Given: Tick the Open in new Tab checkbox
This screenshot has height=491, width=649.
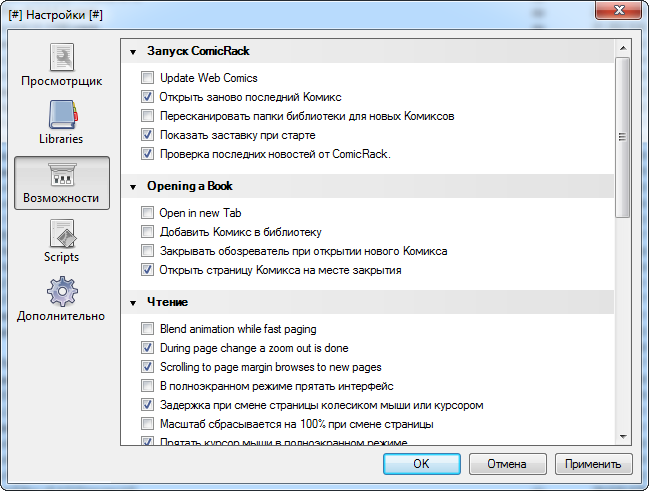Looking at the screenshot, I should pyautogui.click(x=148, y=213).
